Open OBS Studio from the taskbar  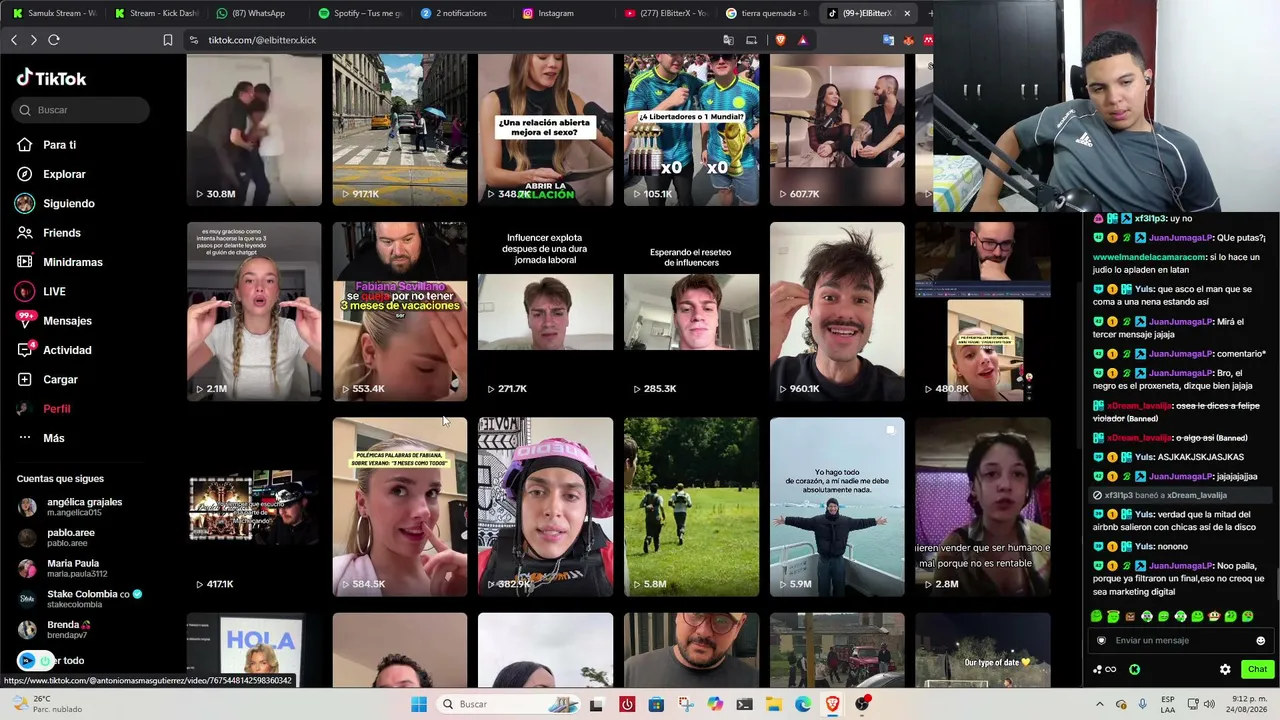pyautogui.click(x=862, y=704)
